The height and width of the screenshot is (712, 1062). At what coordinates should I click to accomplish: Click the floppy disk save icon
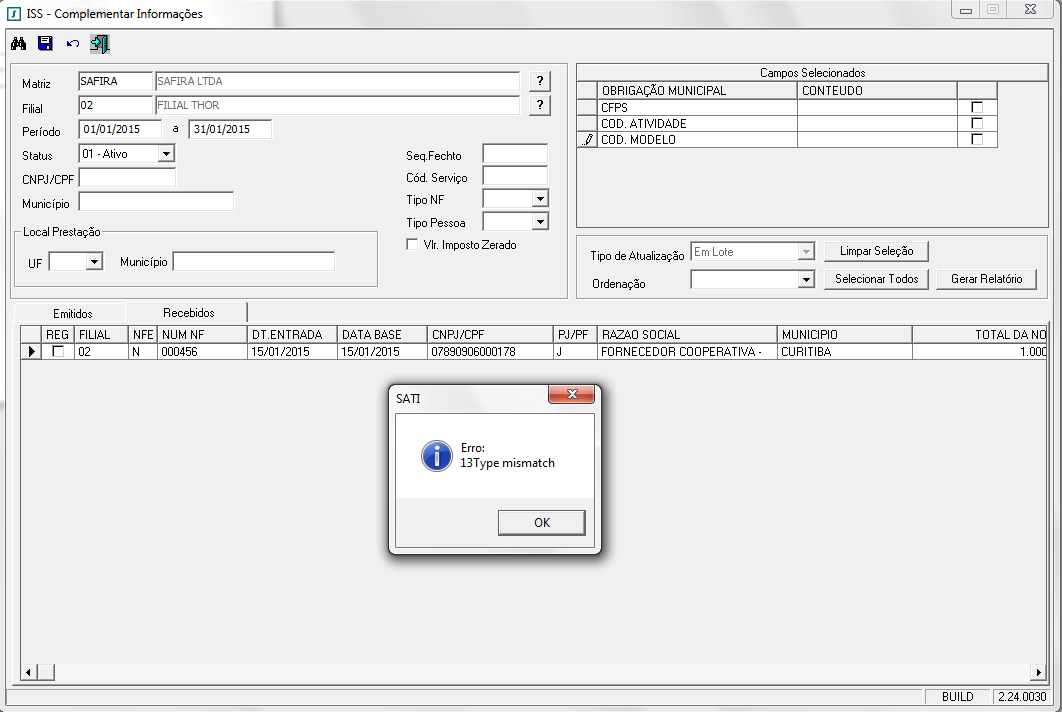point(45,44)
